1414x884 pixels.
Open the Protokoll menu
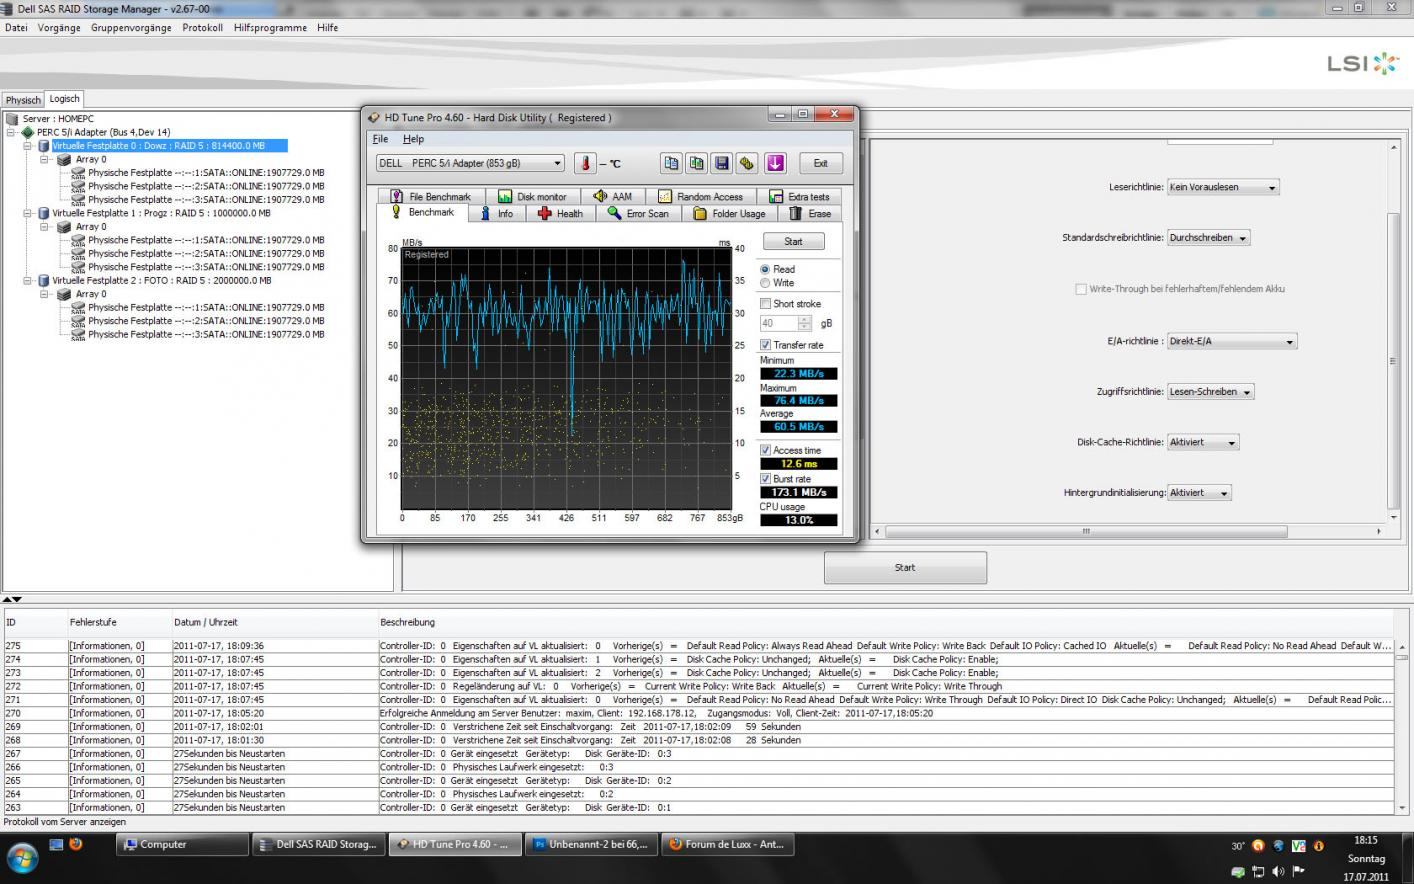[x=202, y=28]
